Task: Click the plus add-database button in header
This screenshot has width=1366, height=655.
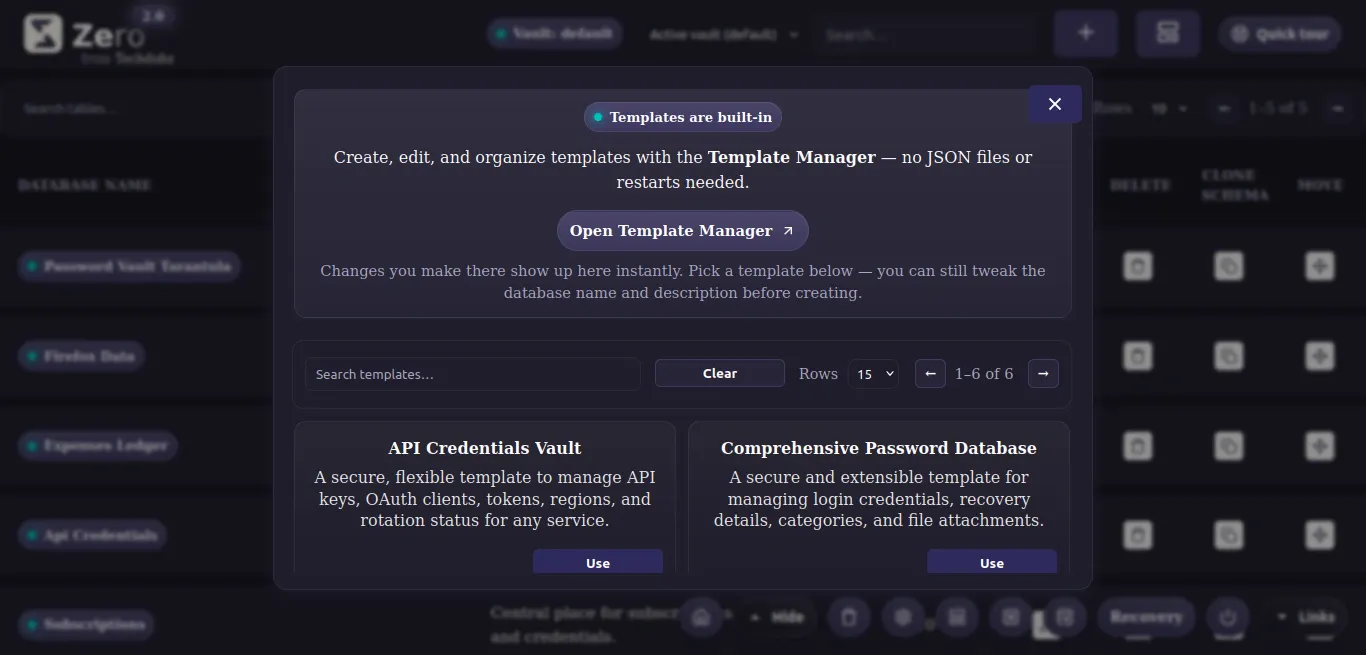Action: pos(1085,33)
